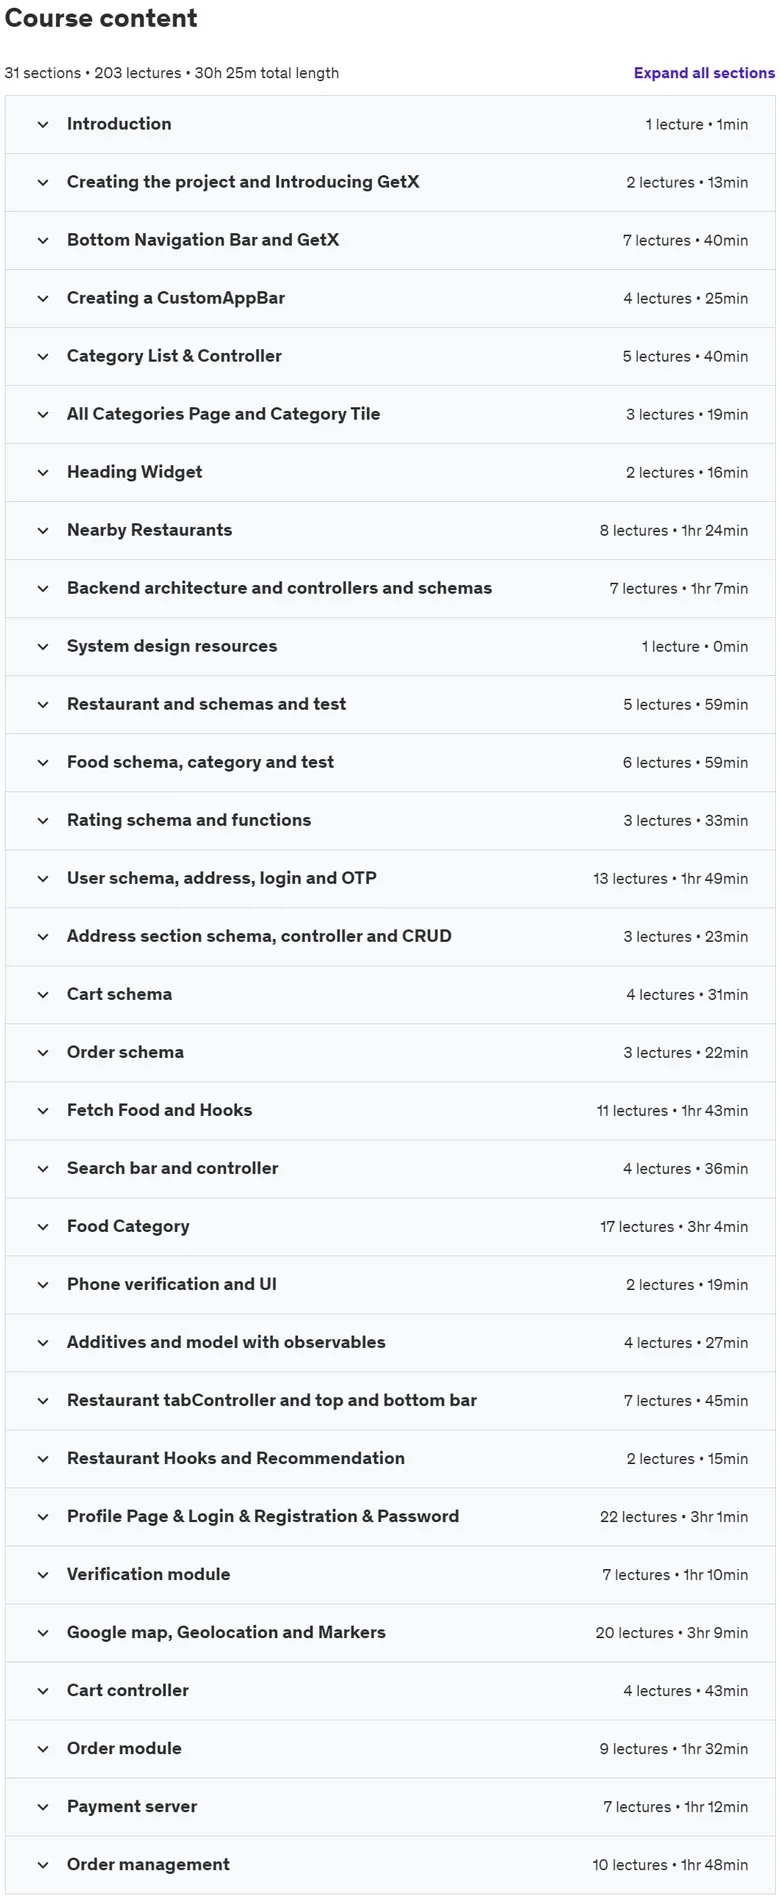Open Profile Page & Login & Registration & Password

pyautogui.click(x=390, y=1516)
